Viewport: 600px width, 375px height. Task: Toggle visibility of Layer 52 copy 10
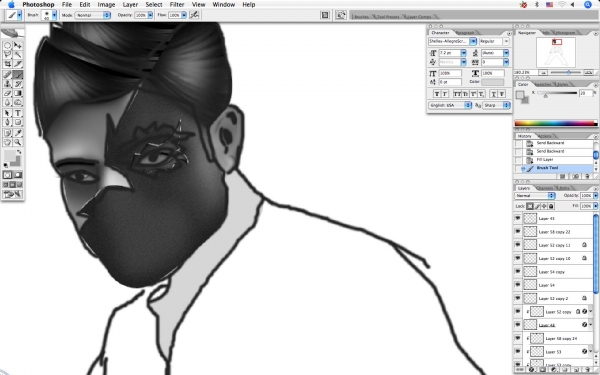click(518, 258)
